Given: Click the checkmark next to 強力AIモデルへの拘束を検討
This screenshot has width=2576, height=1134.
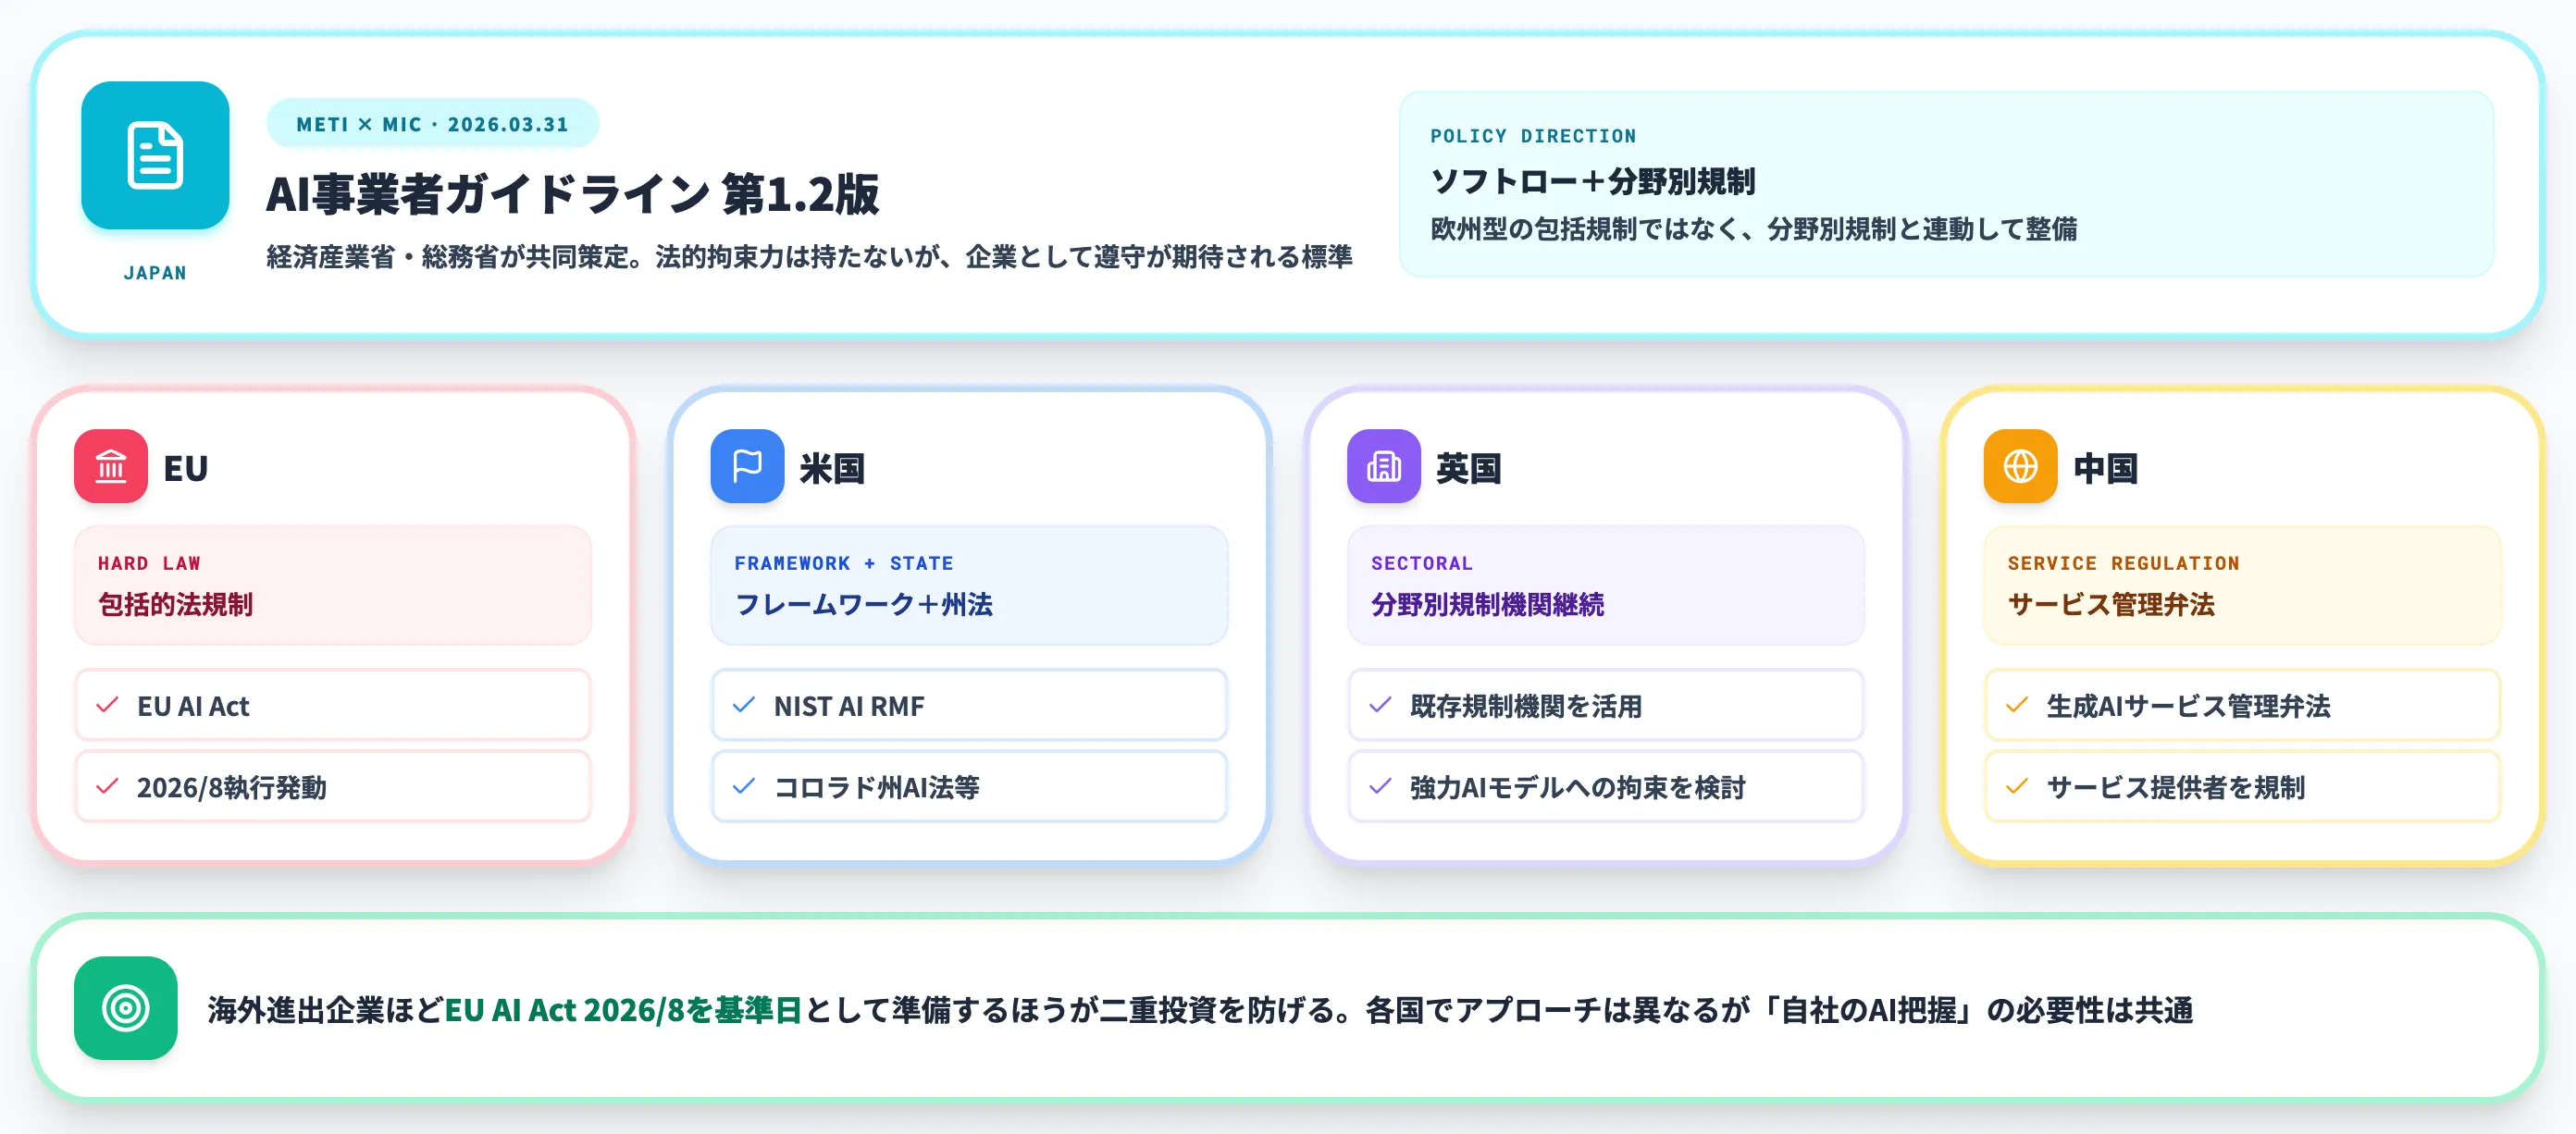Looking at the screenshot, I should point(1380,786).
